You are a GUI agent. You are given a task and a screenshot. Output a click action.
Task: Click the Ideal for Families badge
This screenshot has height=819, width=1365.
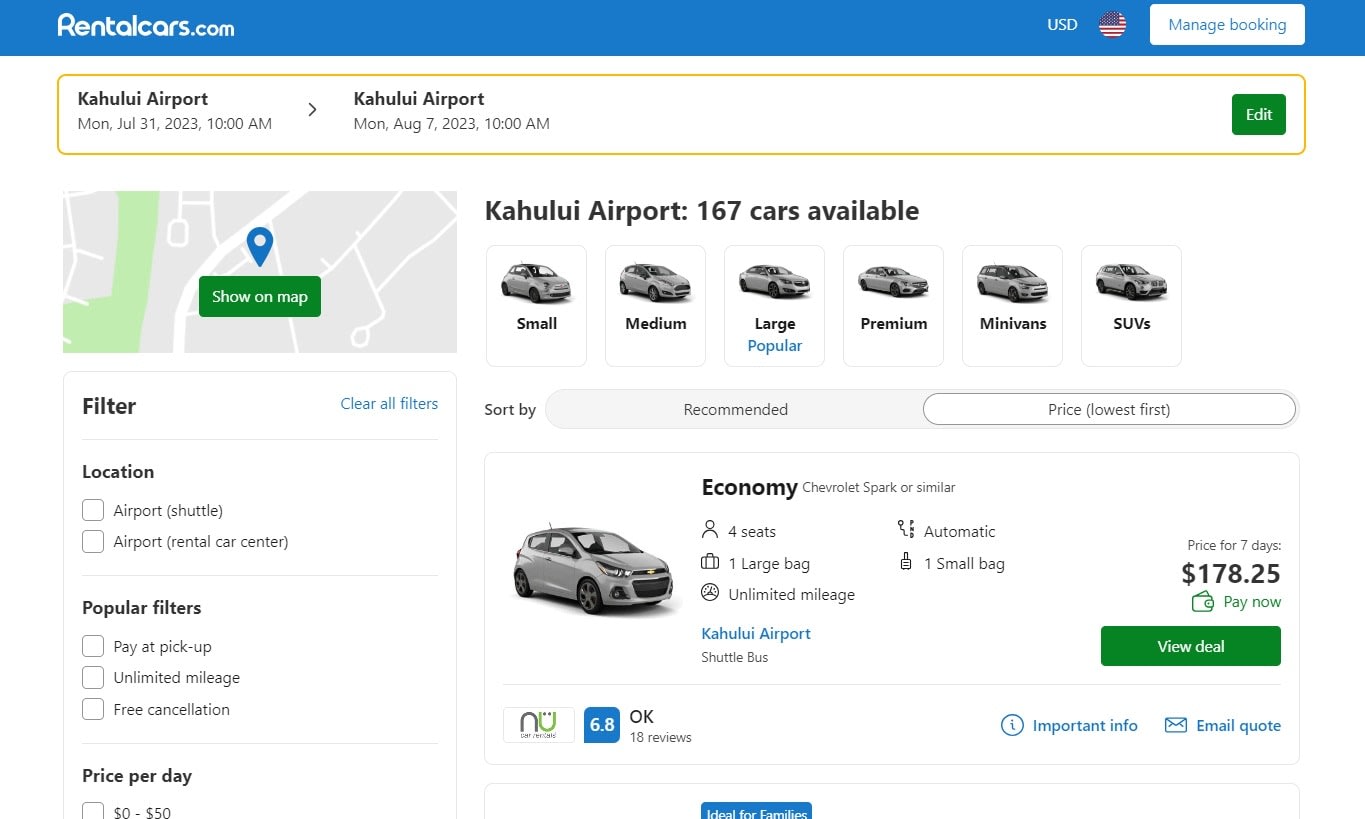[756, 812]
